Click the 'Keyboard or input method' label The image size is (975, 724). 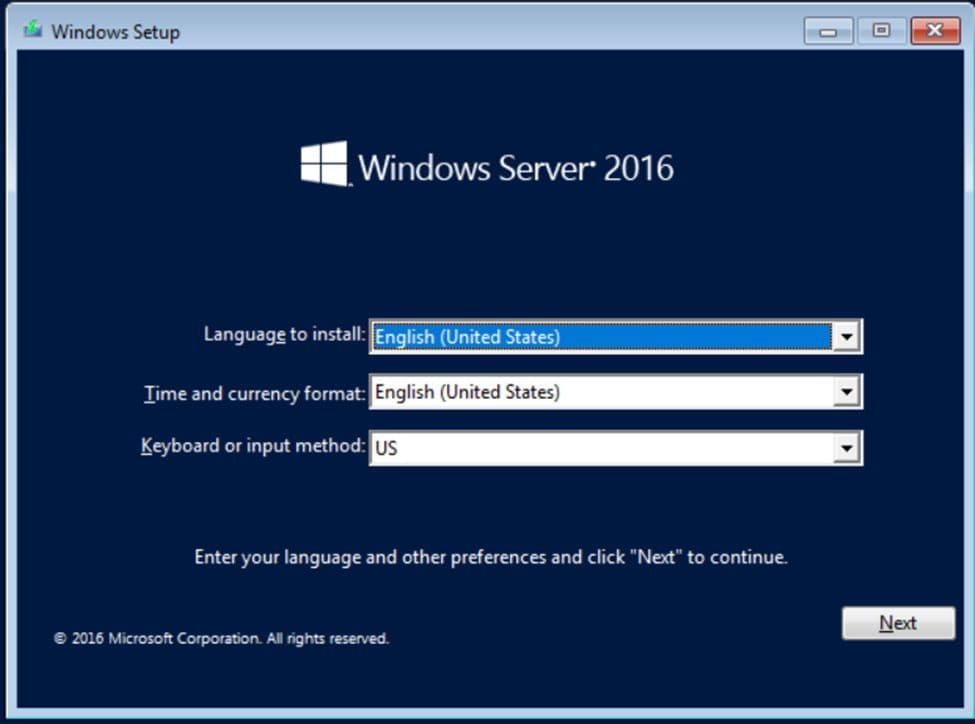(253, 446)
